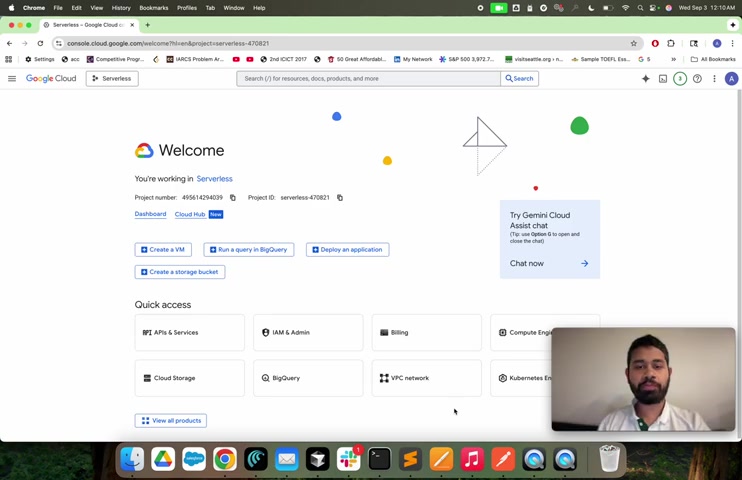Open the BigQuery quick access card
This screenshot has height=480, width=742.
[308, 378]
